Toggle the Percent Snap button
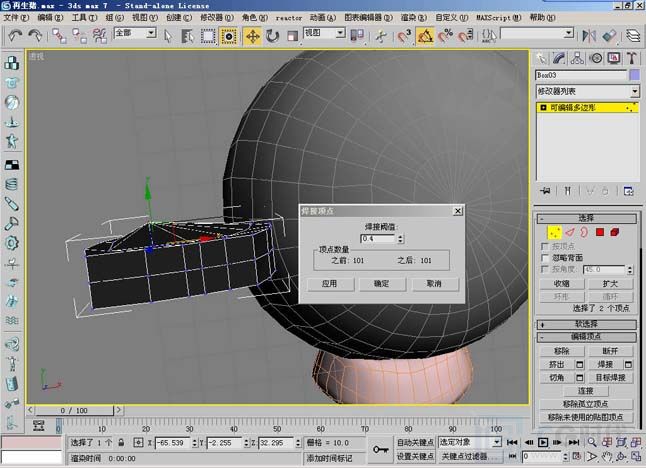 [445, 36]
